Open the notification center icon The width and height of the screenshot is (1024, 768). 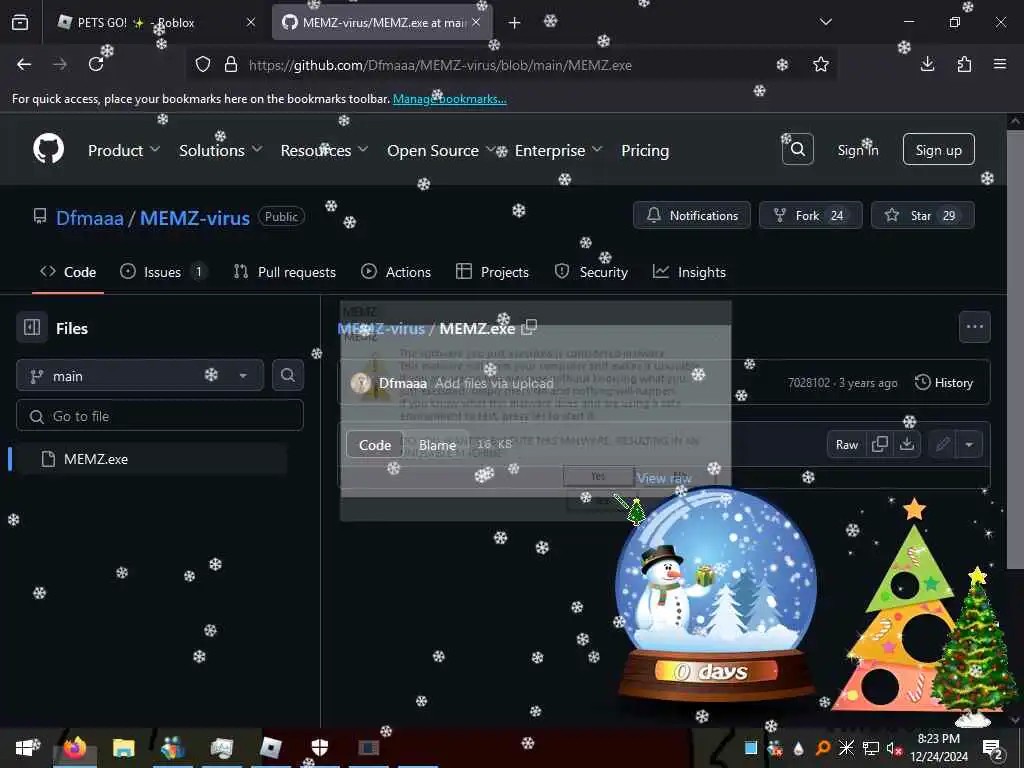coord(992,749)
